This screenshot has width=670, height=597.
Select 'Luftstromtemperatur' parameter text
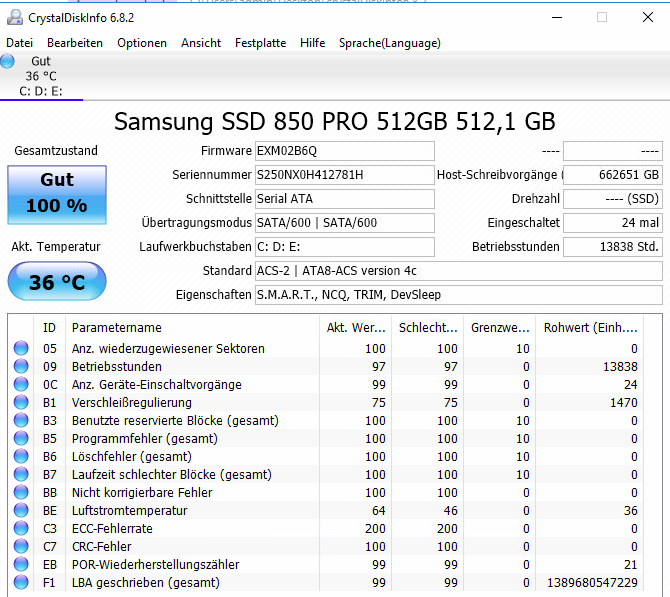coord(129,511)
